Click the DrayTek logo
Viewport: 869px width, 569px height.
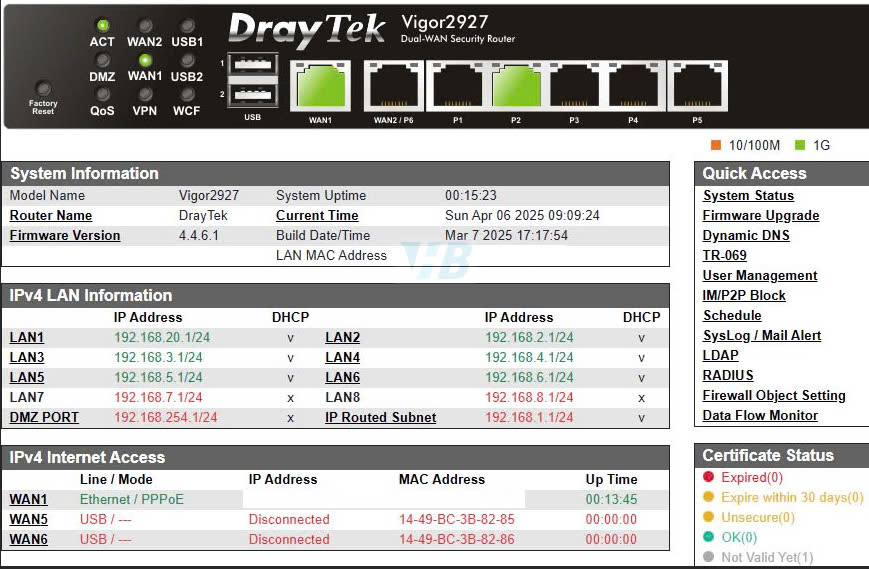306,30
